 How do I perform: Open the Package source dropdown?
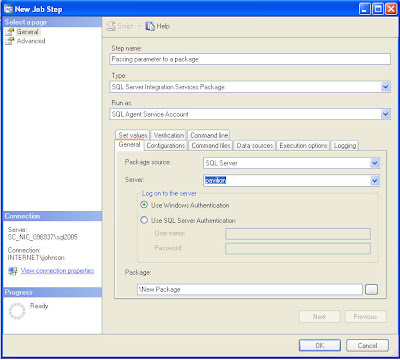tap(375, 163)
